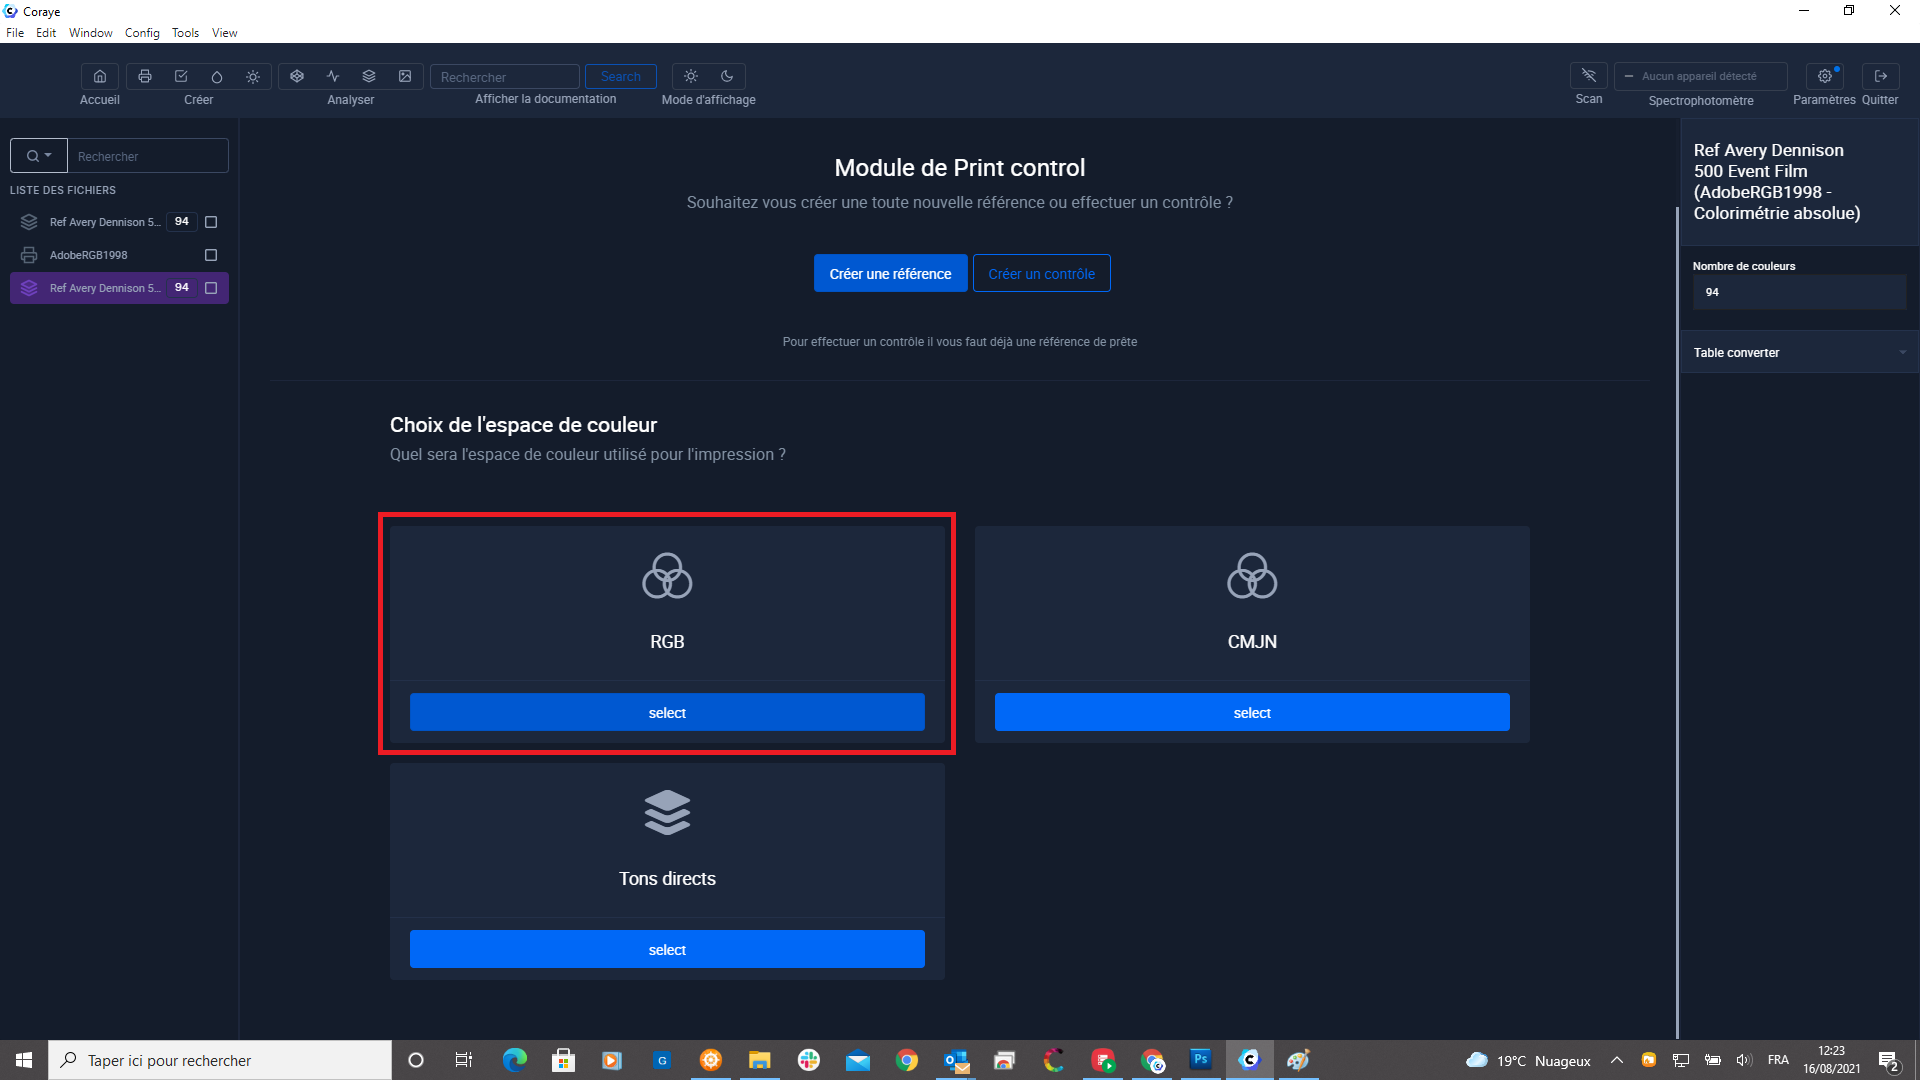Screen dimensions: 1920x1080
Task: Open the Mail app from the taskbar
Action: [x=858, y=1060]
